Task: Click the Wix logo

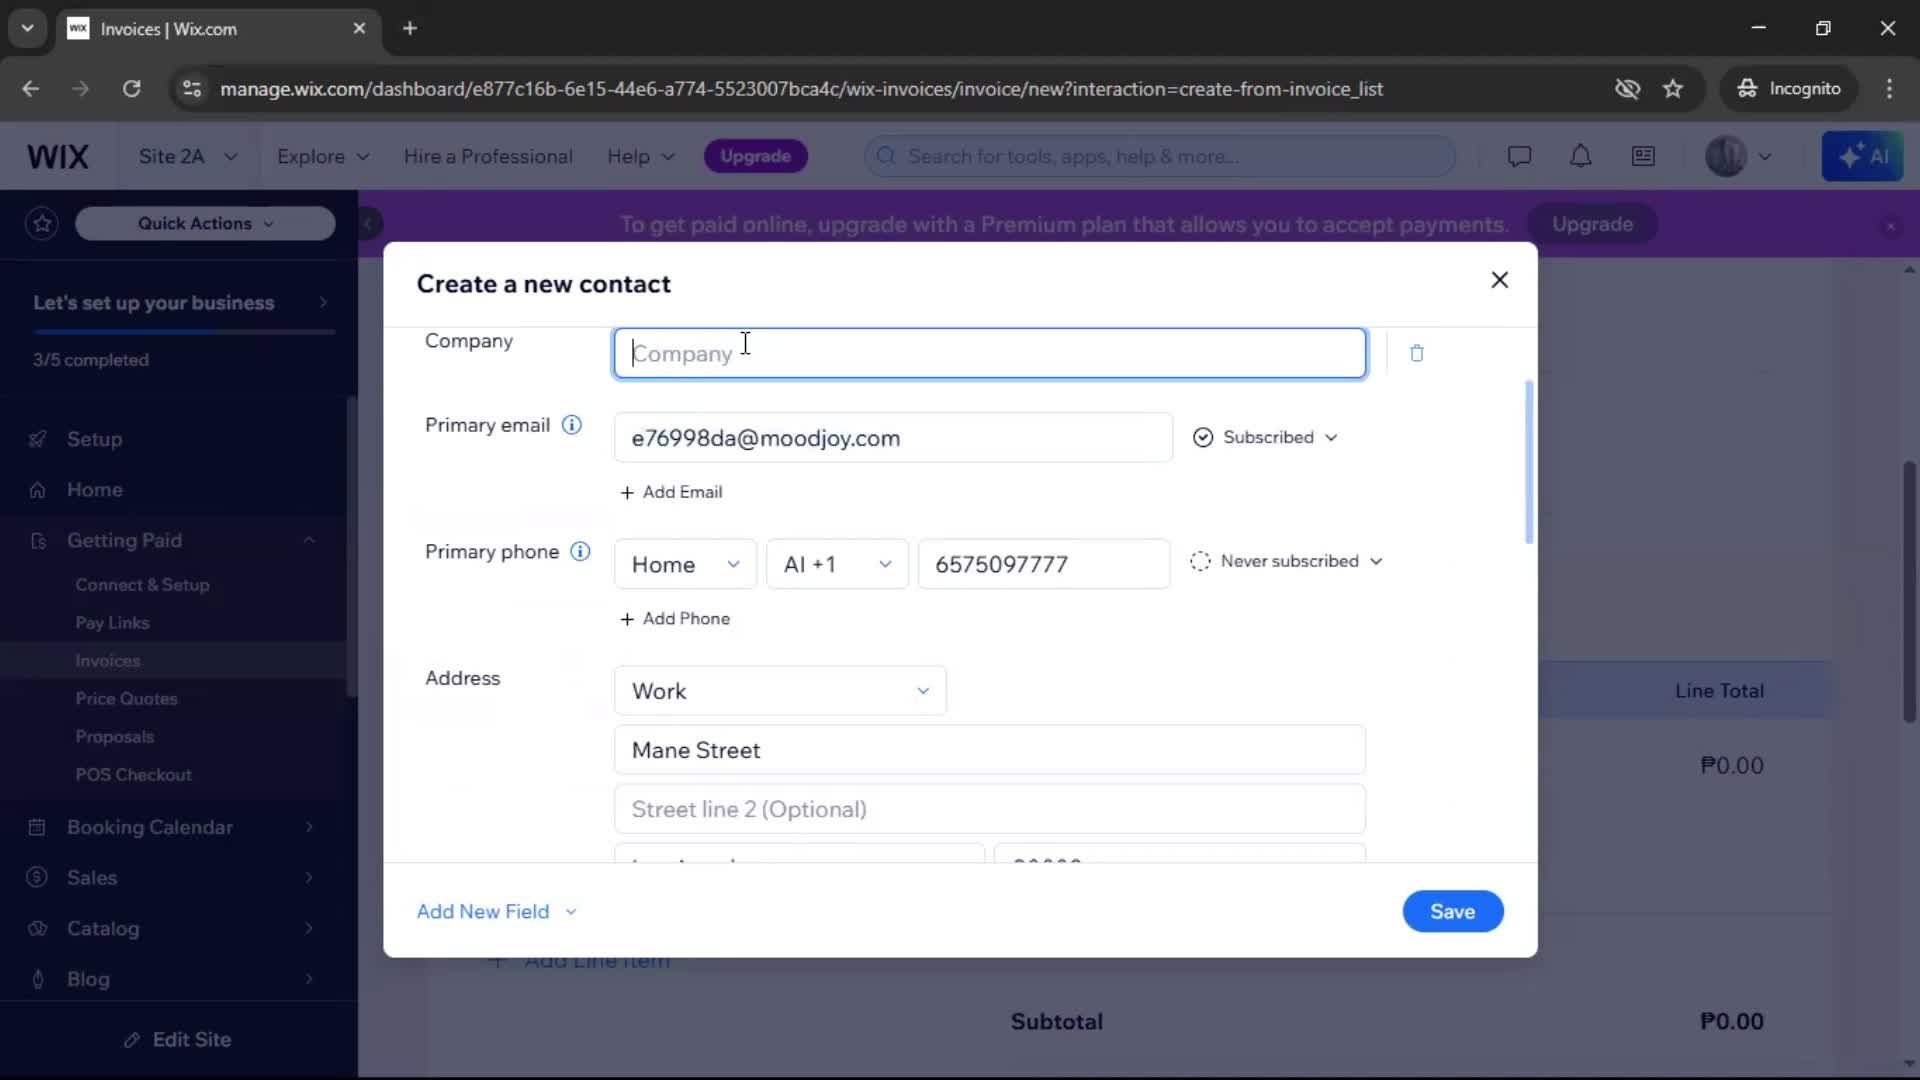Action: [x=58, y=156]
